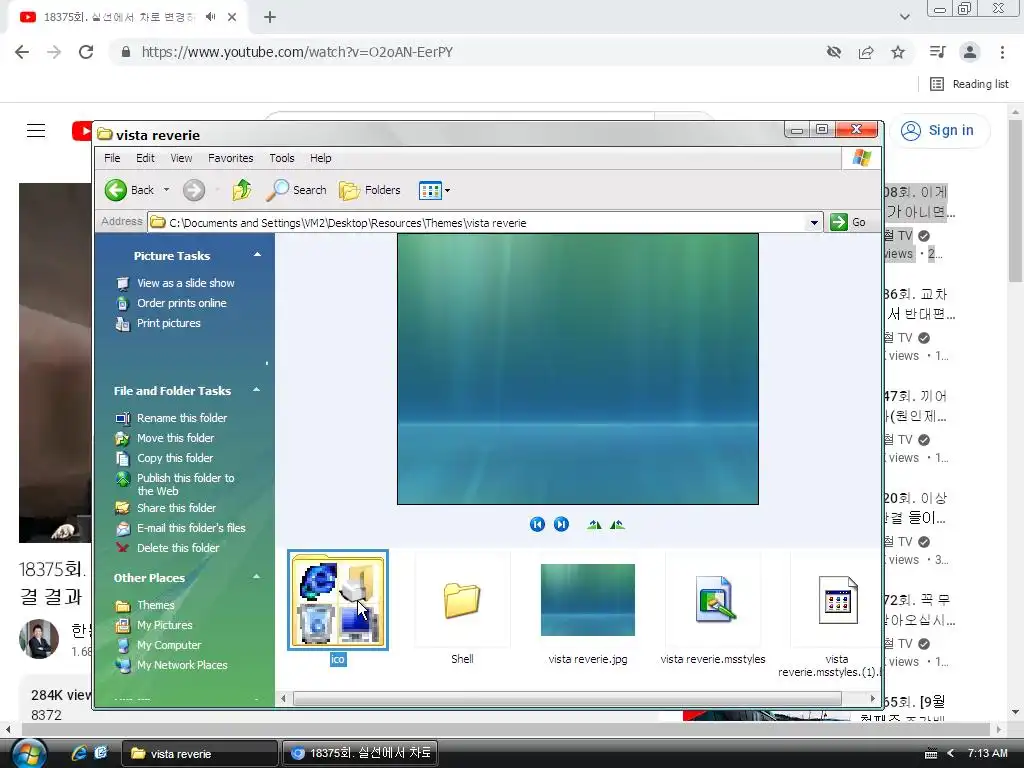
Task: Open the Edit menu
Action: tap(145, 158)
